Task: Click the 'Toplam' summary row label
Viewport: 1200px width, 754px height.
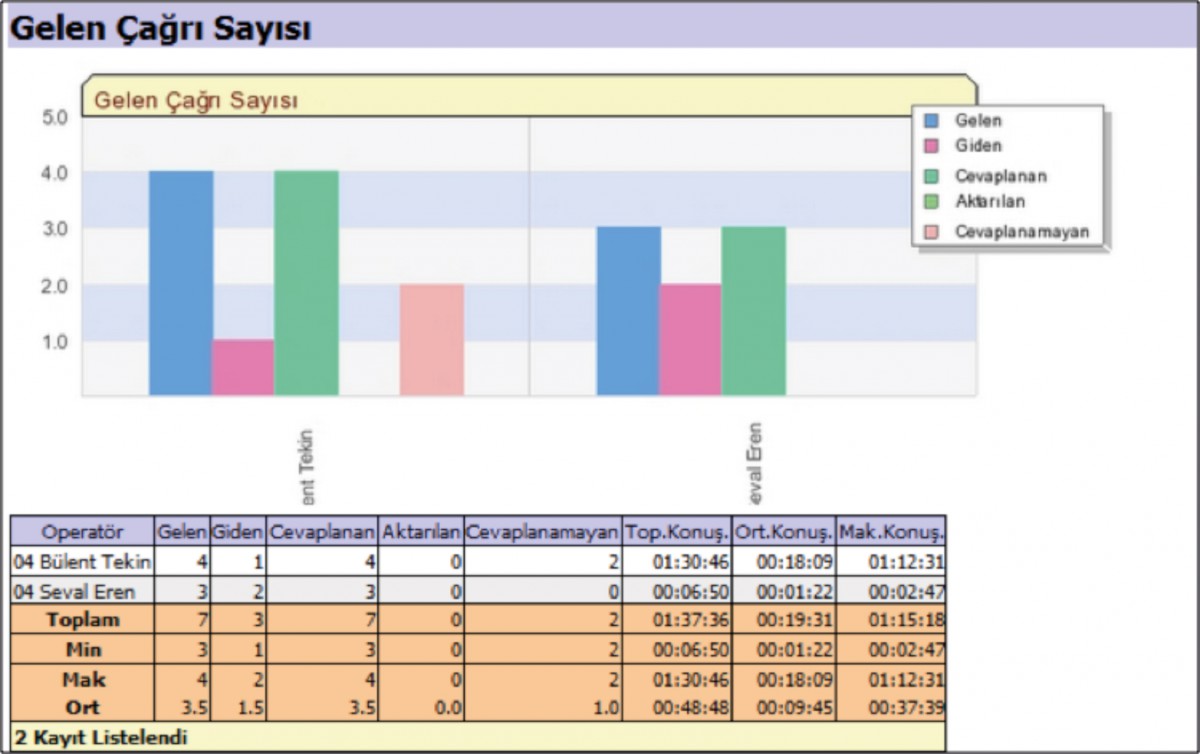Action: coord(83,619)
